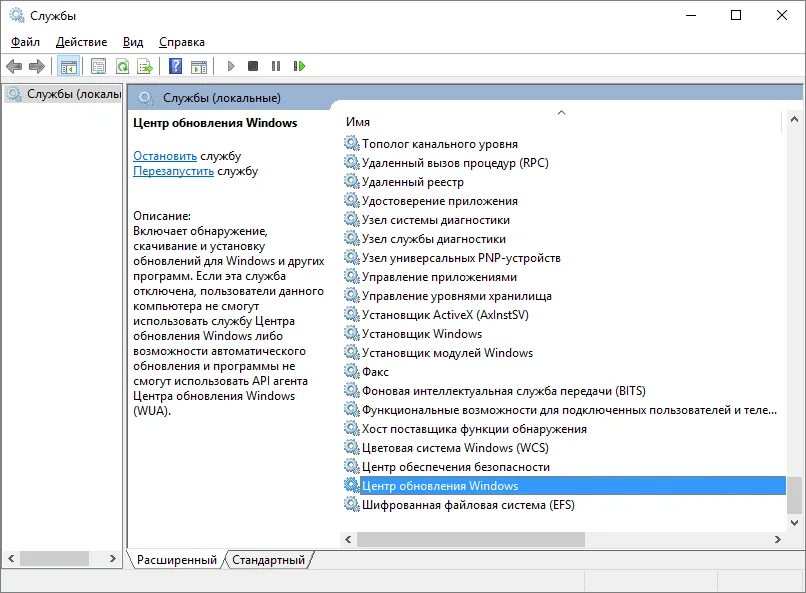
Task: Open the Действие menu
Action: pyautogui.click(x=81, y=42)
